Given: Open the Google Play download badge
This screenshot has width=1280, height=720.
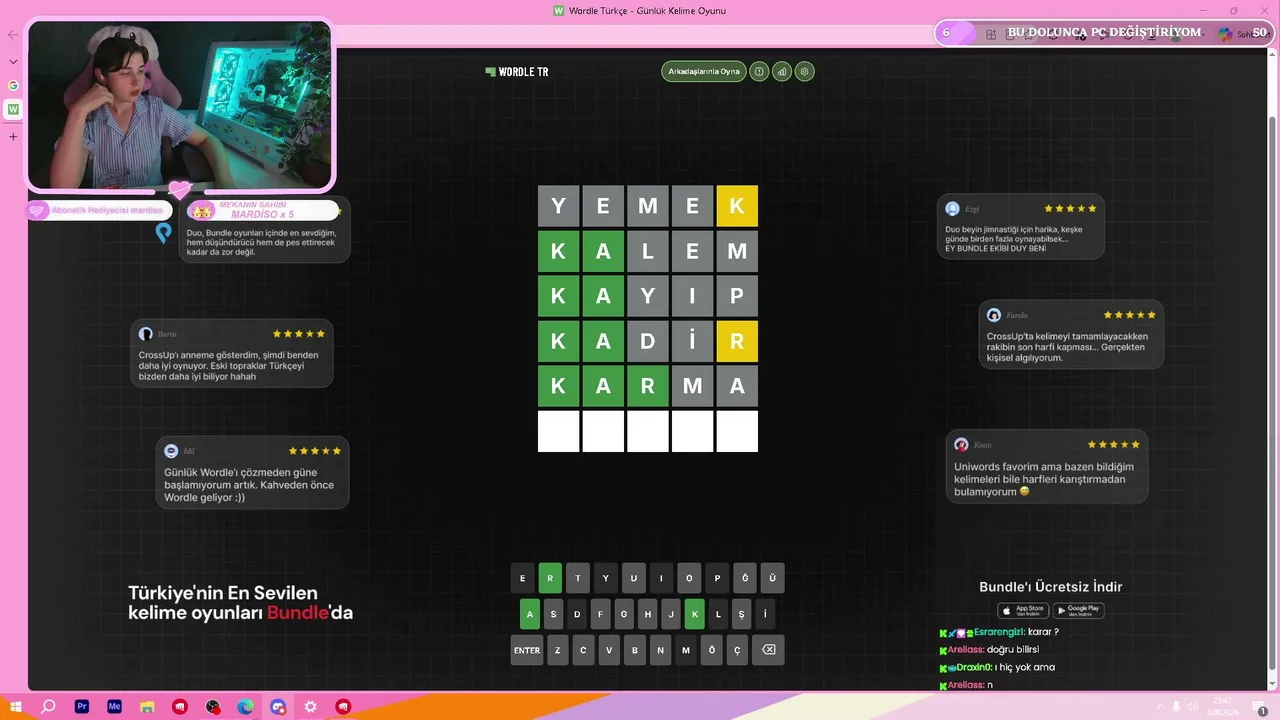Looking at the screenshot, I should (x=1078, y=610).
